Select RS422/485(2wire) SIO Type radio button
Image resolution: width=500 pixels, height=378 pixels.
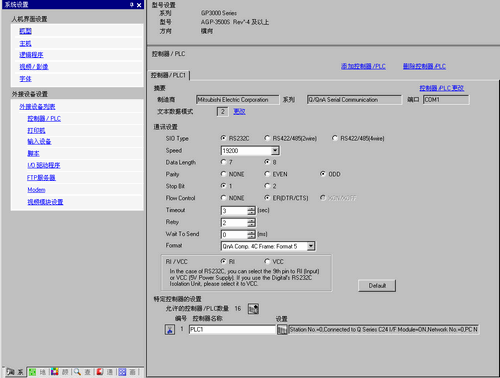click(x=267, y=138)
